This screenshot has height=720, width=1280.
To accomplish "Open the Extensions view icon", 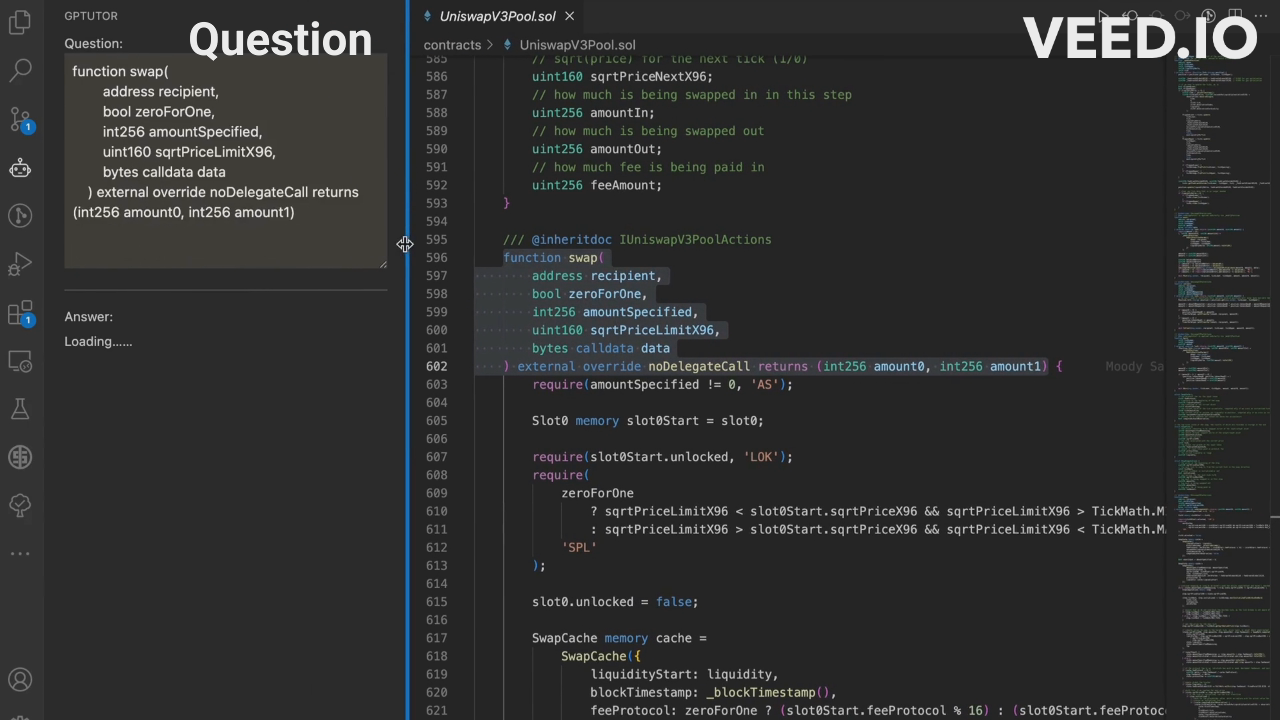I will tap(20, 314).
